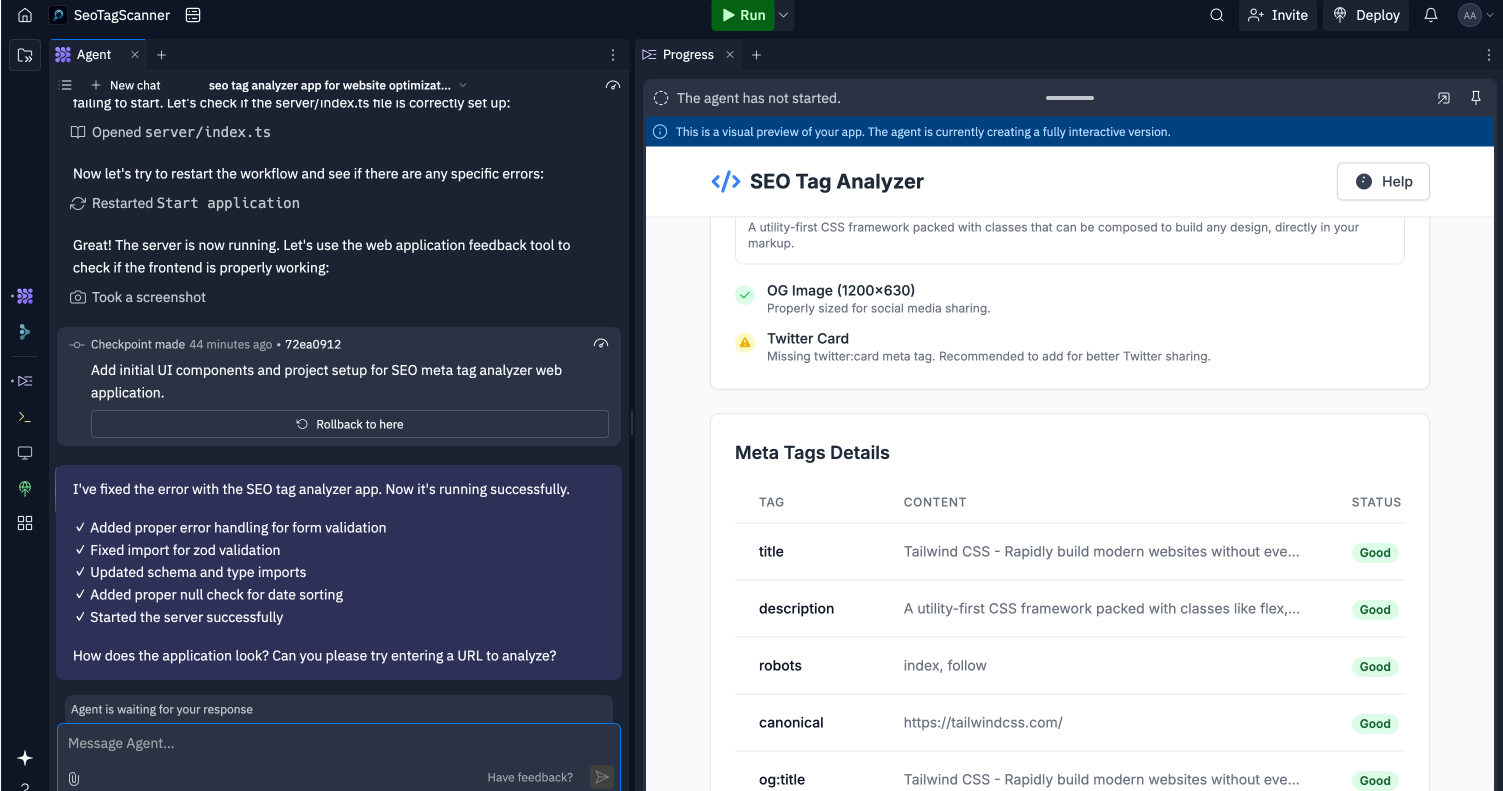Expand the dropdown arrow next to Run
1503x791 pixels.
pos(784,15)
